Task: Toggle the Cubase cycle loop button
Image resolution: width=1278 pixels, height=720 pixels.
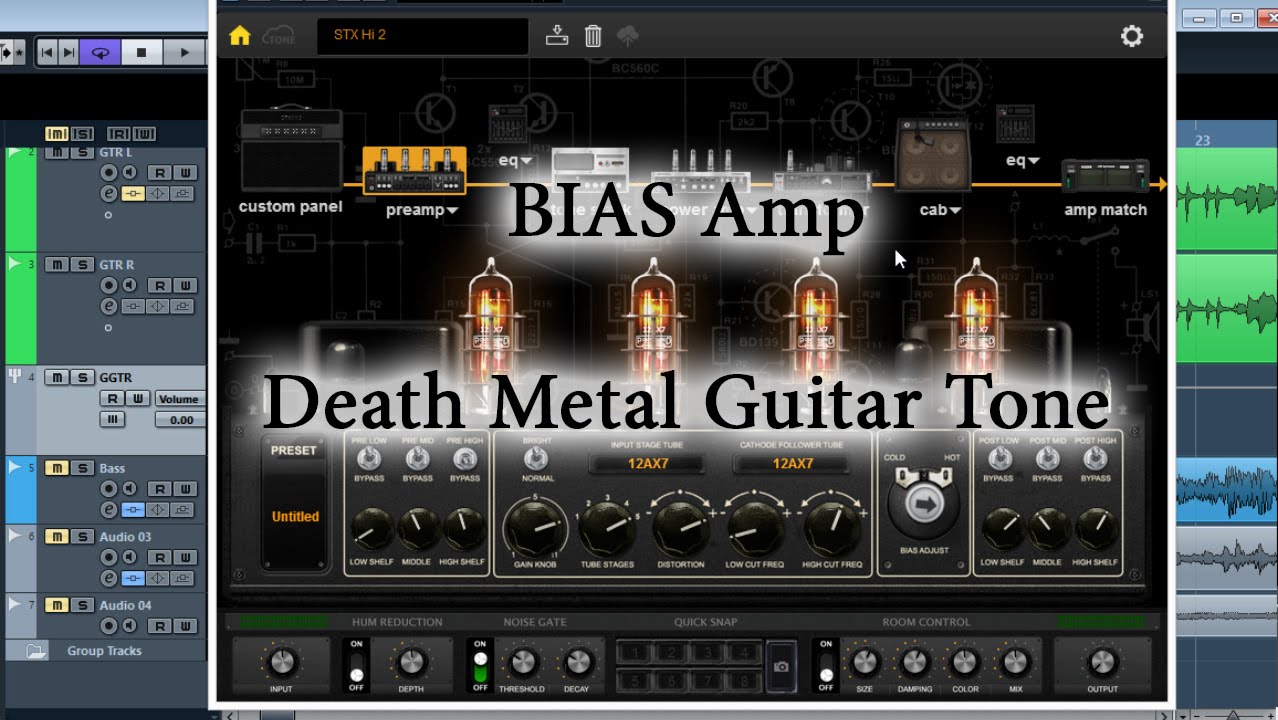Action: tap(100, 52)
